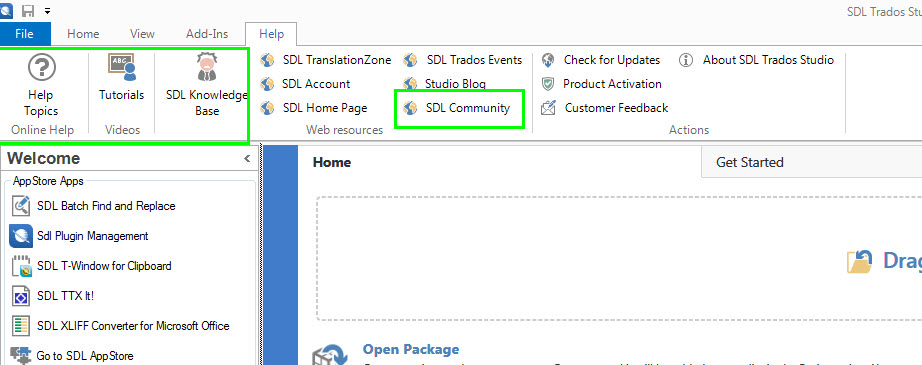This screenshot has height=365, width=922.
Task: Click the Check for Updates icon
Action: [548, 60]
